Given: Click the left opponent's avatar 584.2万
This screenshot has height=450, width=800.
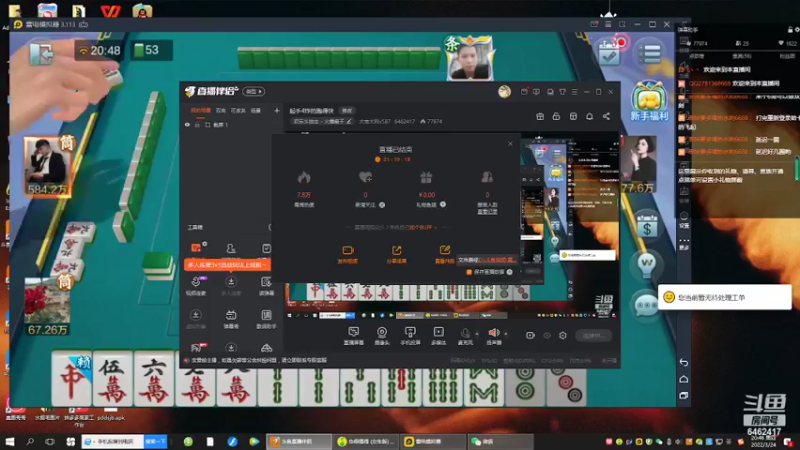Looking at the screenshot, I should [47, 166].
